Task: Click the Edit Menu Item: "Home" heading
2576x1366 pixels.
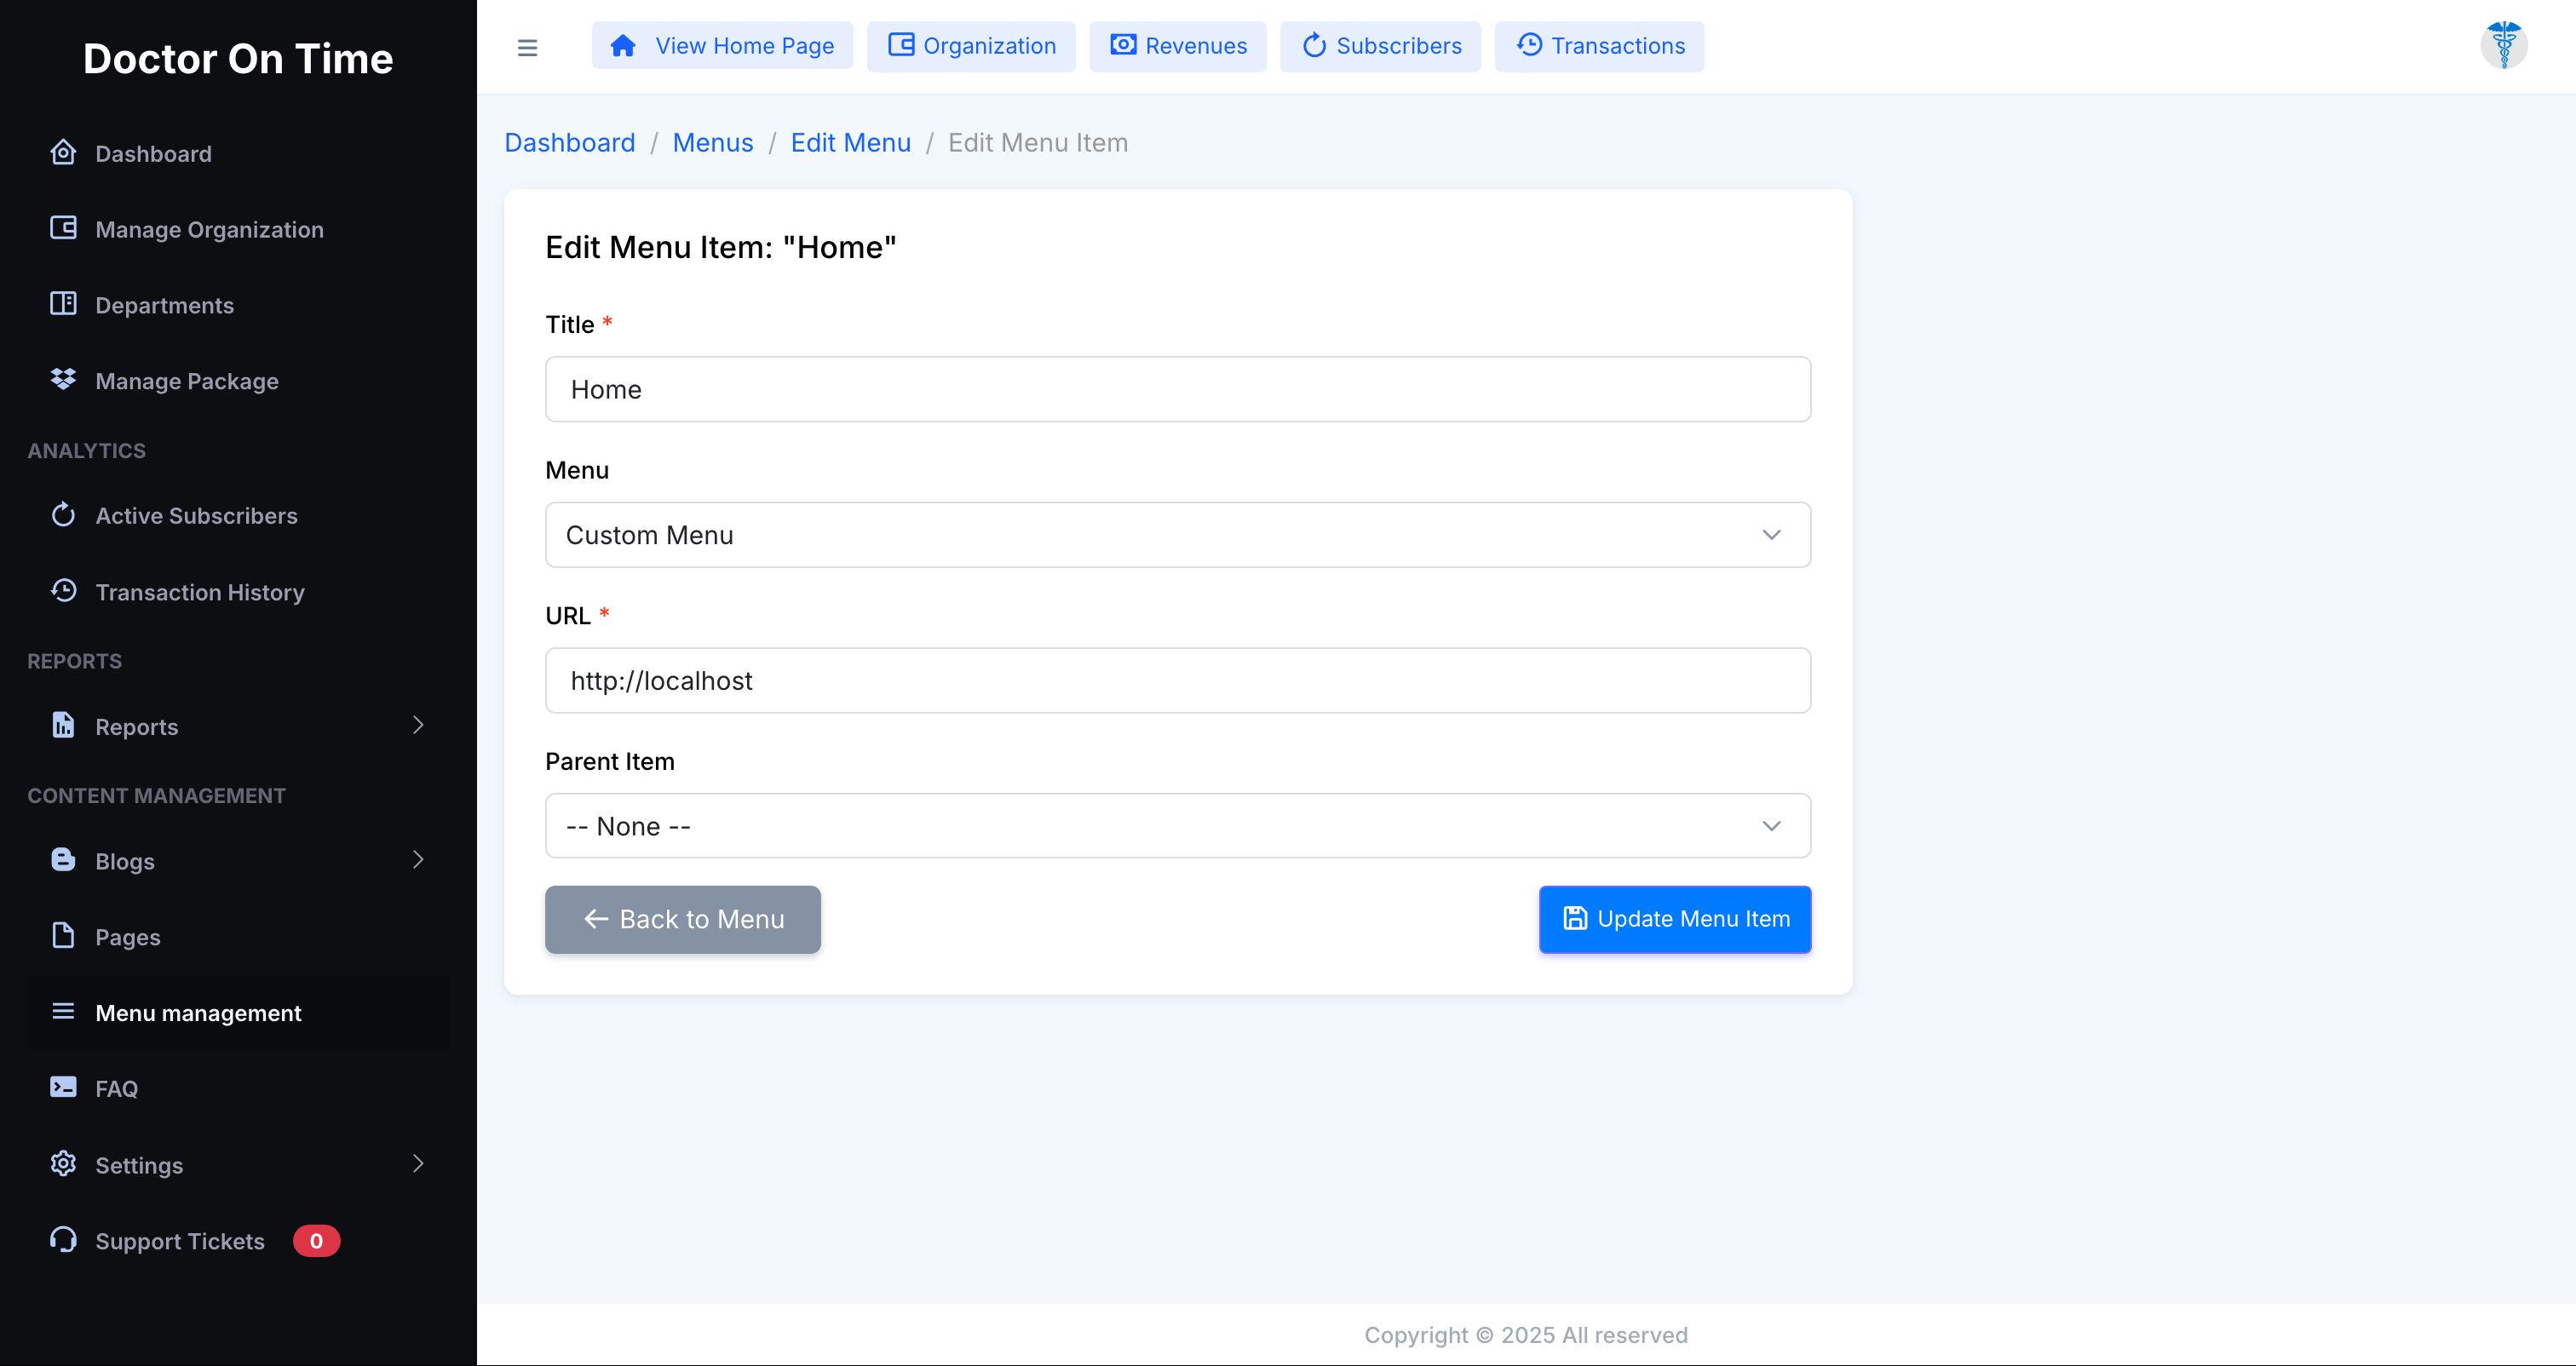Action: tap(720, 247)
